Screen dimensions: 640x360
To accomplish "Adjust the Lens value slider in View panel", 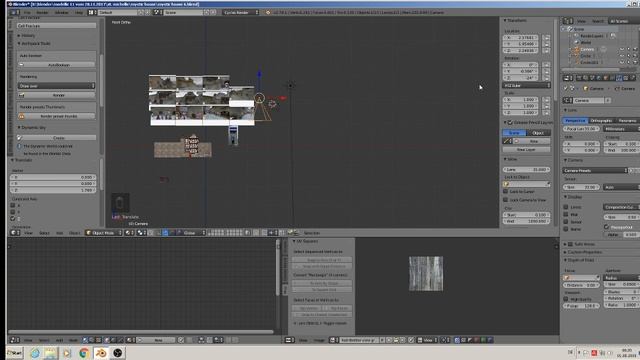I will point(527,169).
